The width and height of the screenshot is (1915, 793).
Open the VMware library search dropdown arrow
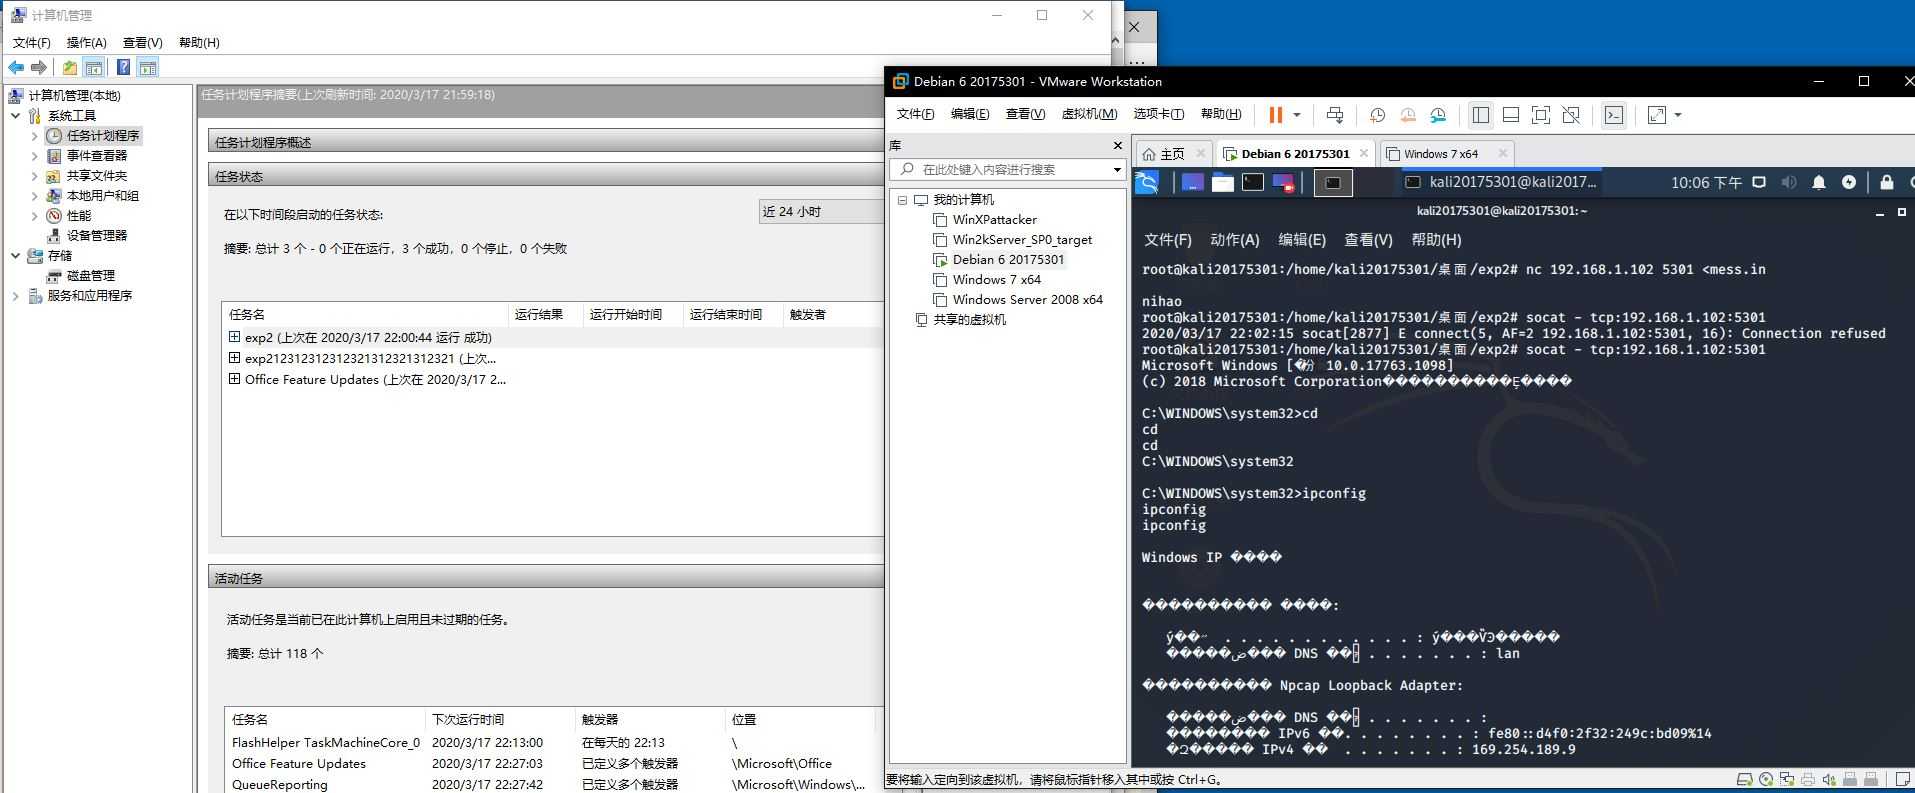pyautogui.click(x=1117, y=170)
